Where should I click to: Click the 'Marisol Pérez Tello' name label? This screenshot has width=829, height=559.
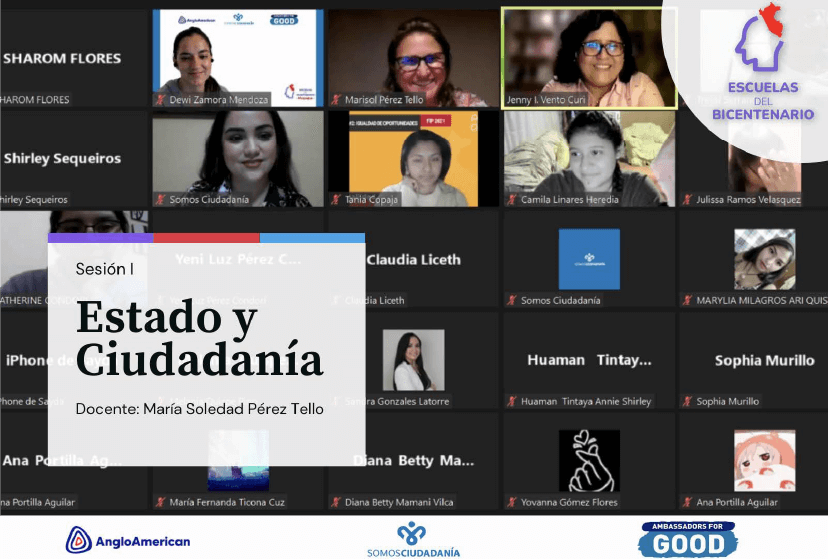pyautogui.click(x=384, y=99)
